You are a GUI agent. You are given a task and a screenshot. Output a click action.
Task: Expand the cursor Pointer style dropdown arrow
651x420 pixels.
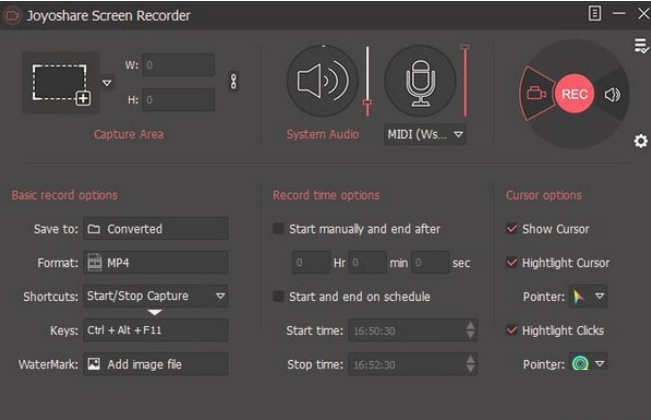[x=599, y=296]
